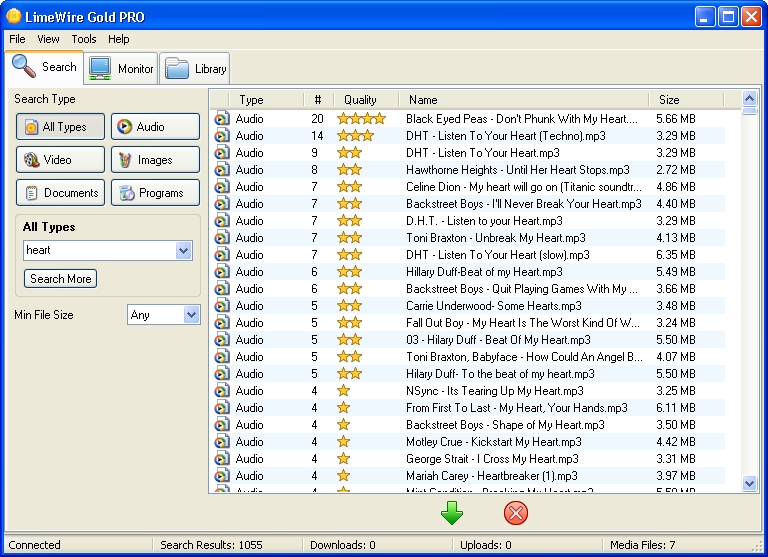This screenshot has width=768, height=557.
Task: Click the LimeWire logo in the title bar
Action: [x=14, y=16]
